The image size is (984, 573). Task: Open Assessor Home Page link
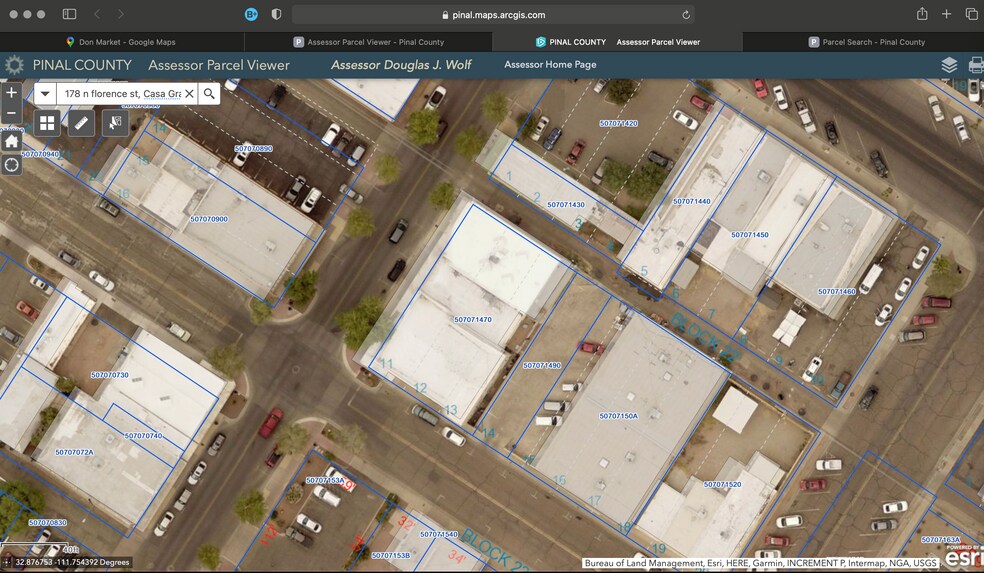click(550, 65)
